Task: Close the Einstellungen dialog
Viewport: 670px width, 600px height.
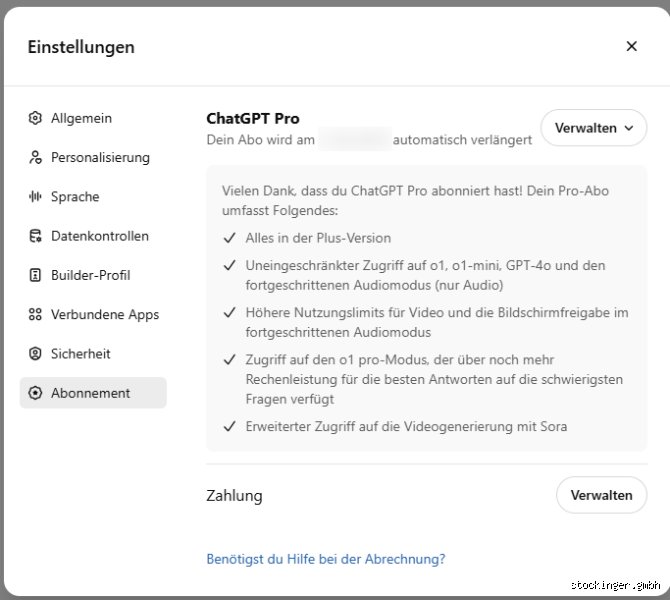Action: point(632,46)
